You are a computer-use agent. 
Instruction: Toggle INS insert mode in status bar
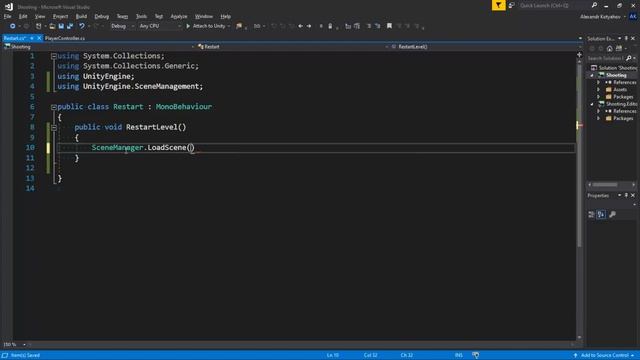click(459, 356)
